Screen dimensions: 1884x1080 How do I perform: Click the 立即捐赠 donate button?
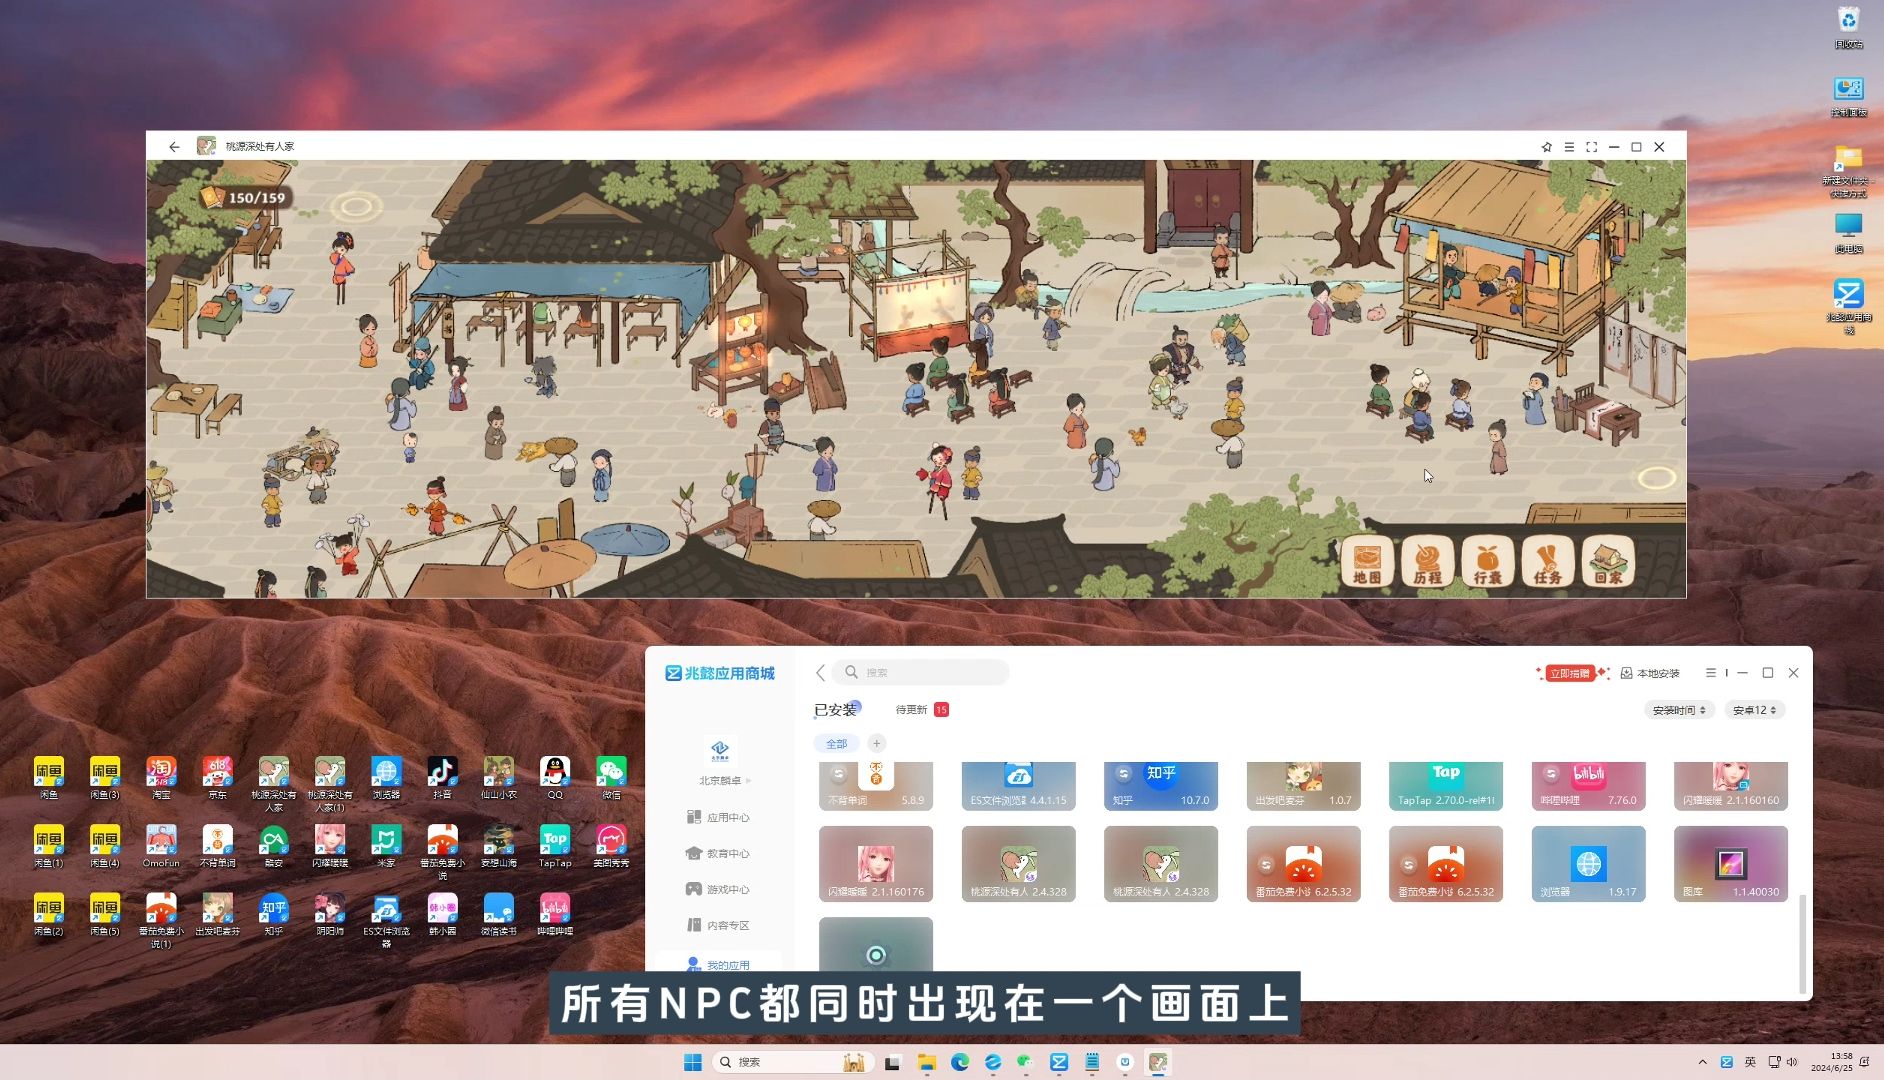pos(1571,673)
